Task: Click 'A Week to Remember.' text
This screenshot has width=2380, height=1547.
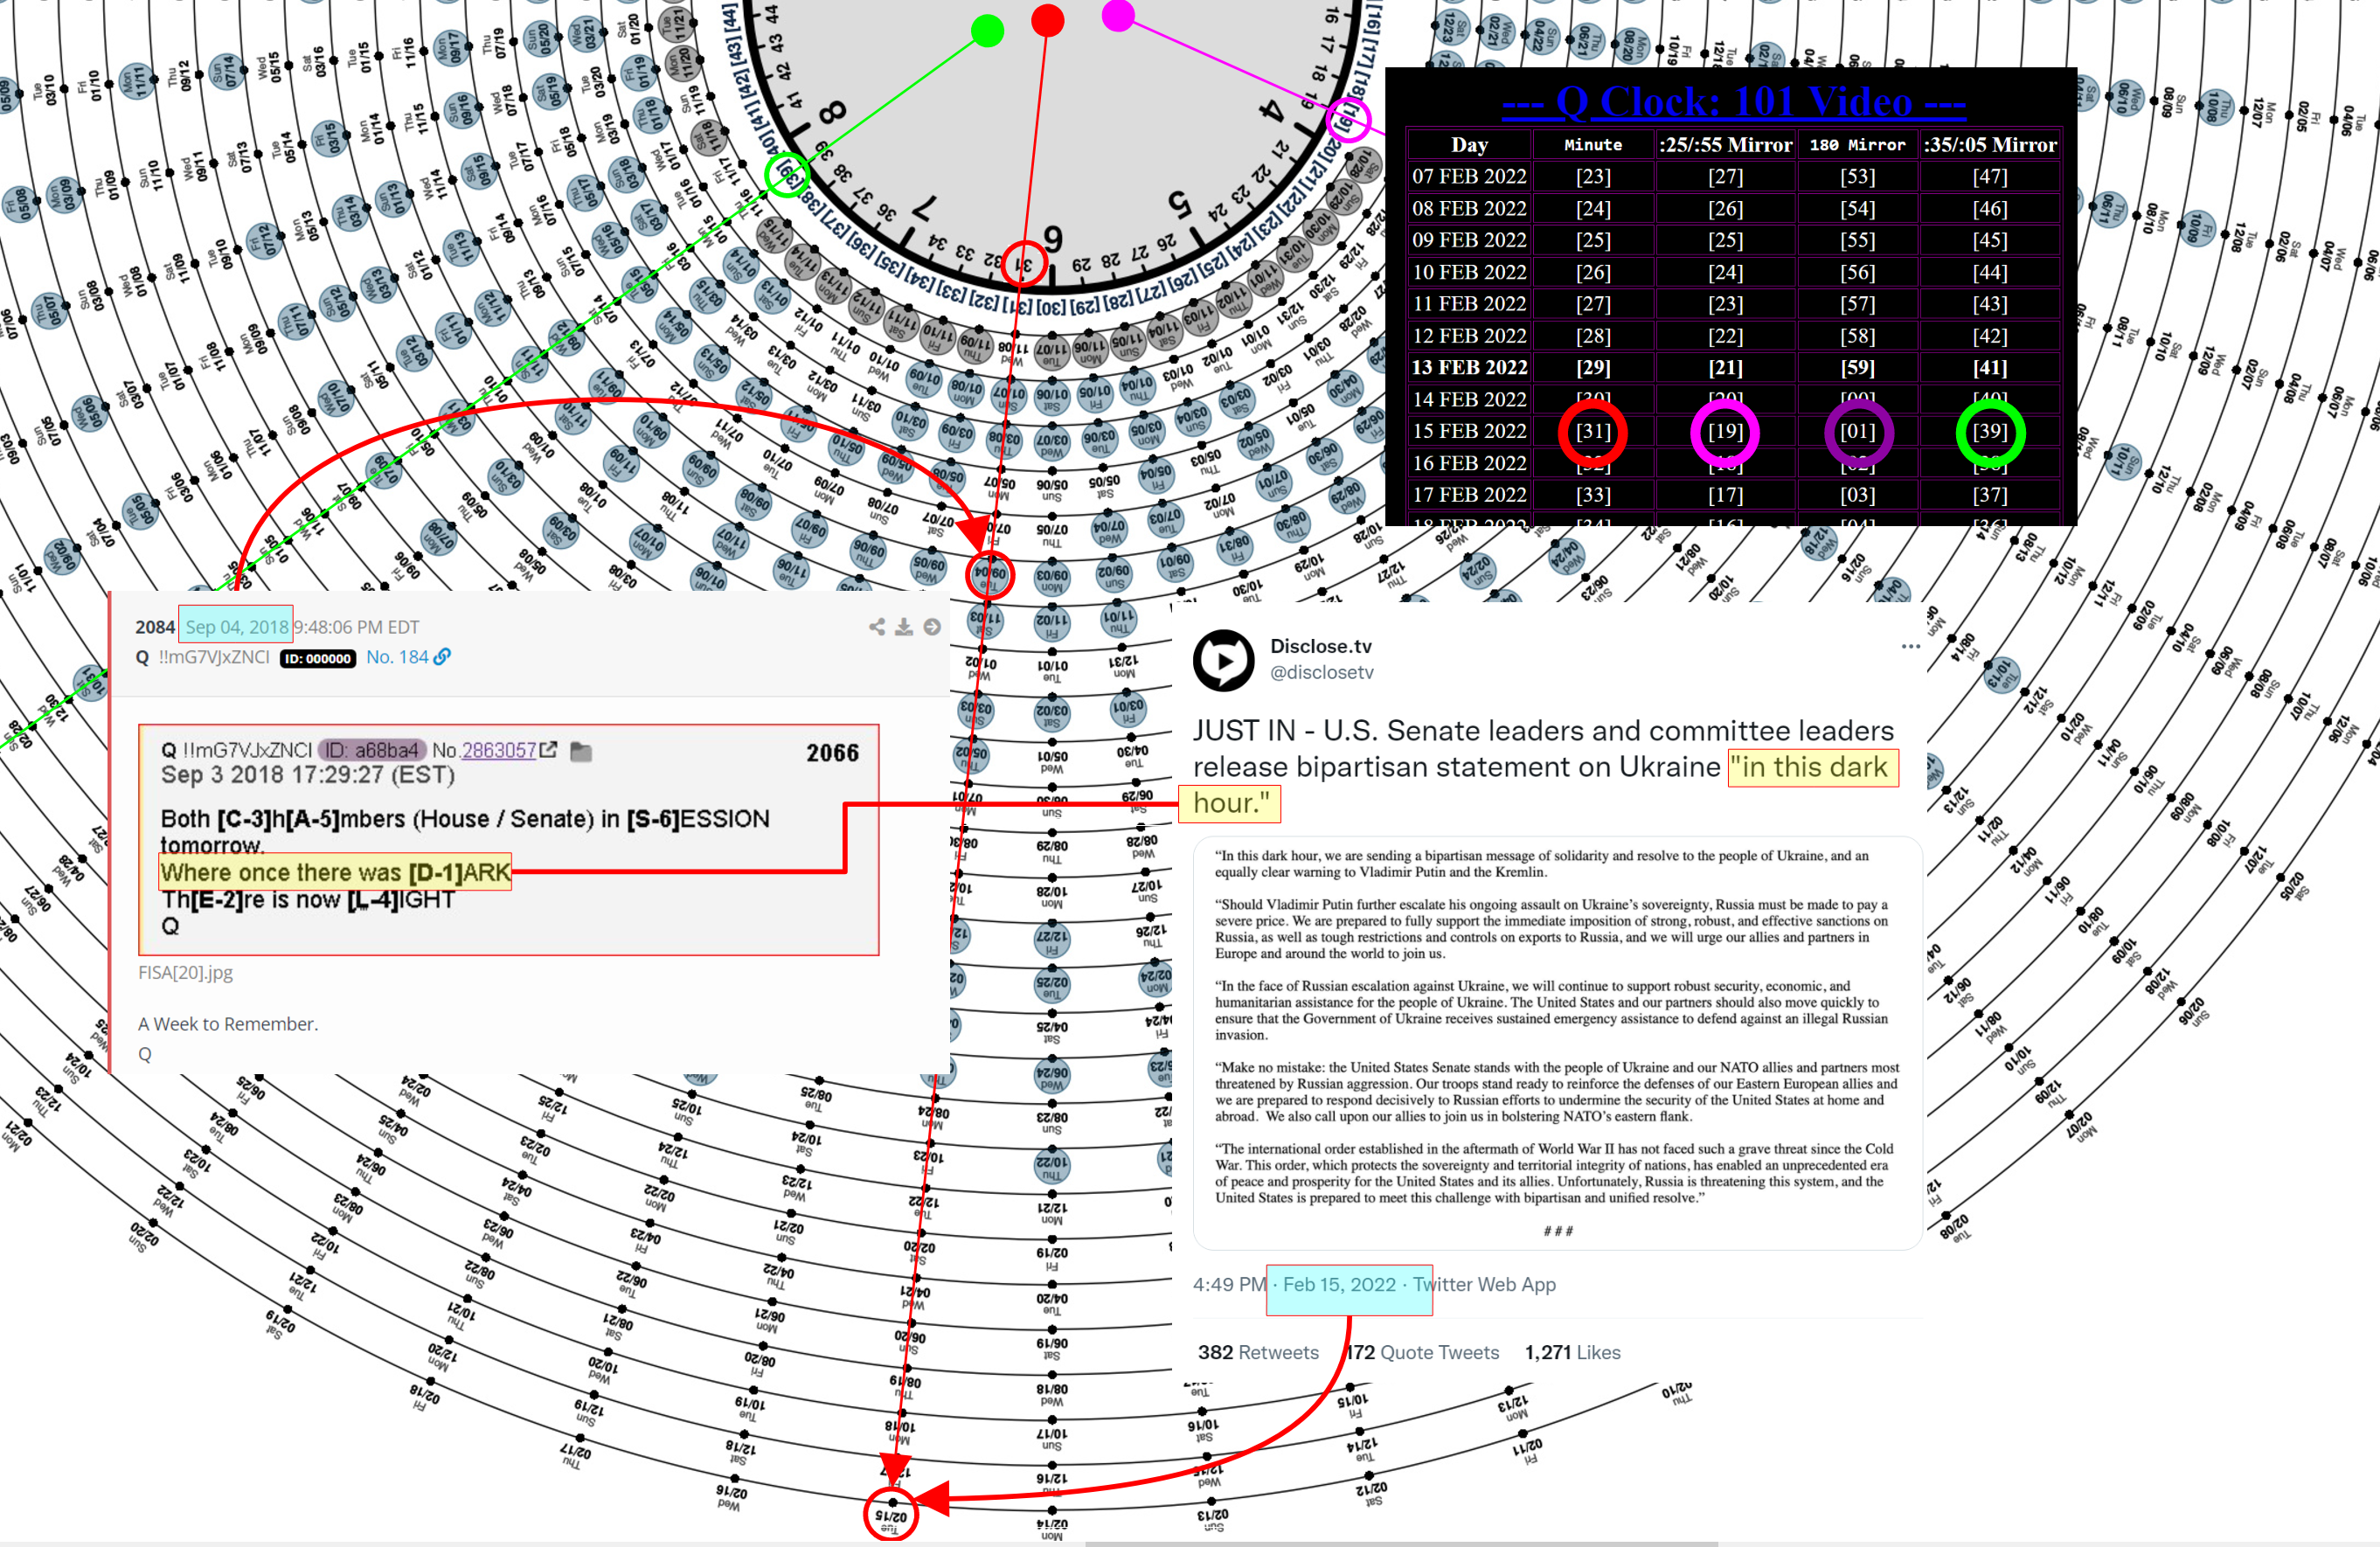Action: tap(228, 1024)
